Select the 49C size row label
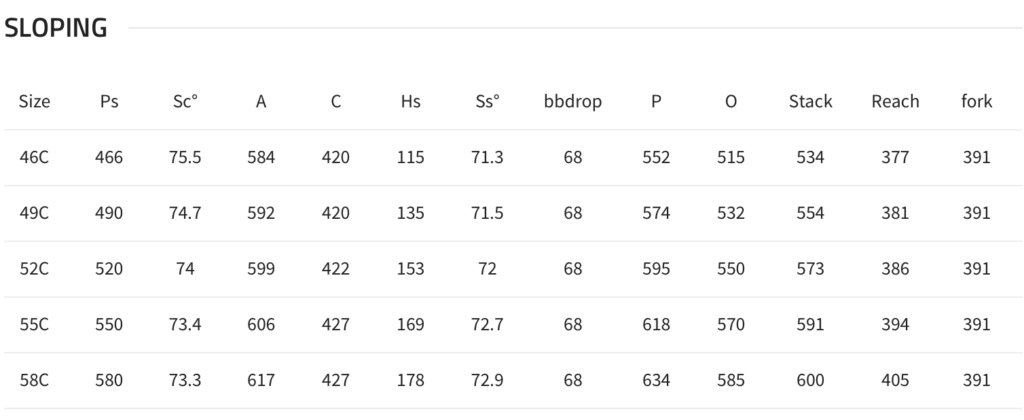Viewport: 1024px width, 420px height. [34, 213]
